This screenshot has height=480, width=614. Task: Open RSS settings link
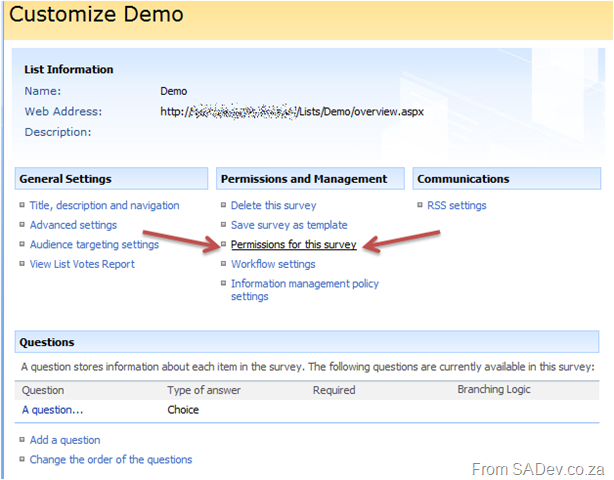click(458, 206)
